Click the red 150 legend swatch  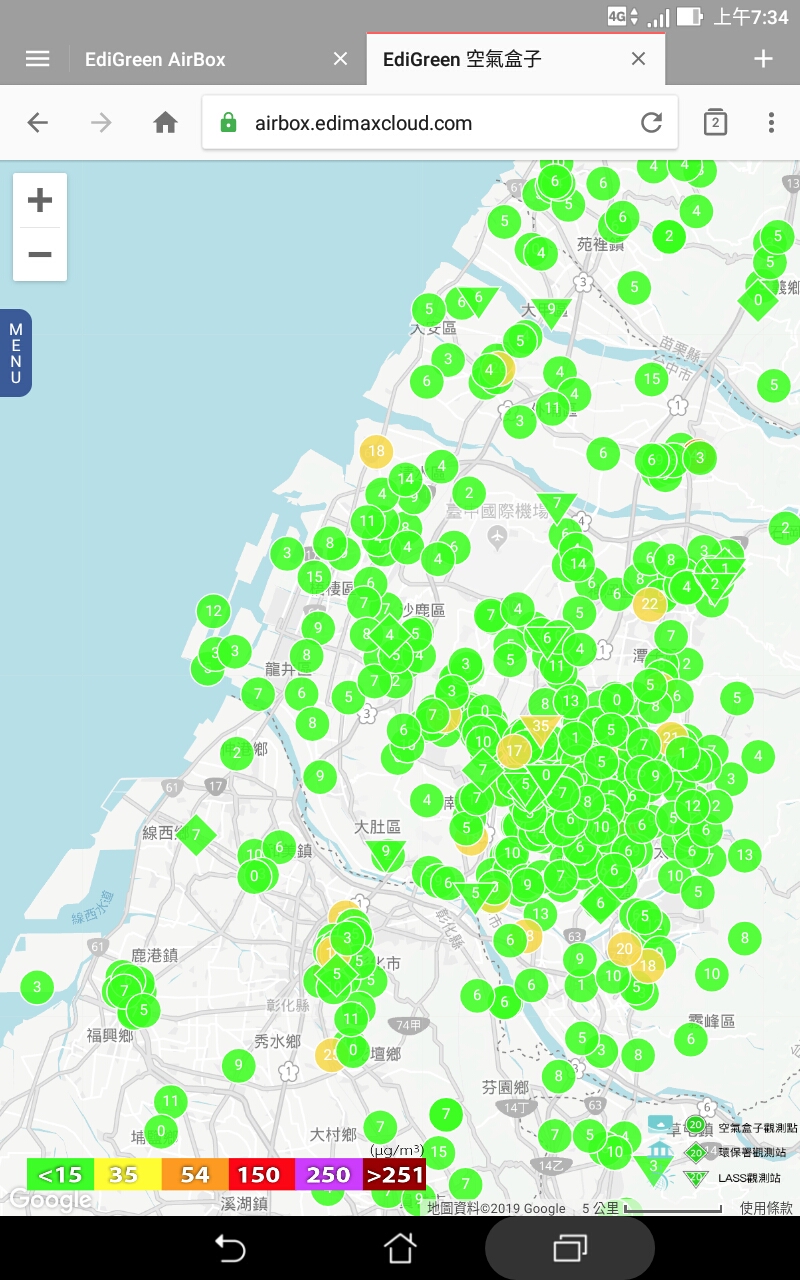point(261,1174)
